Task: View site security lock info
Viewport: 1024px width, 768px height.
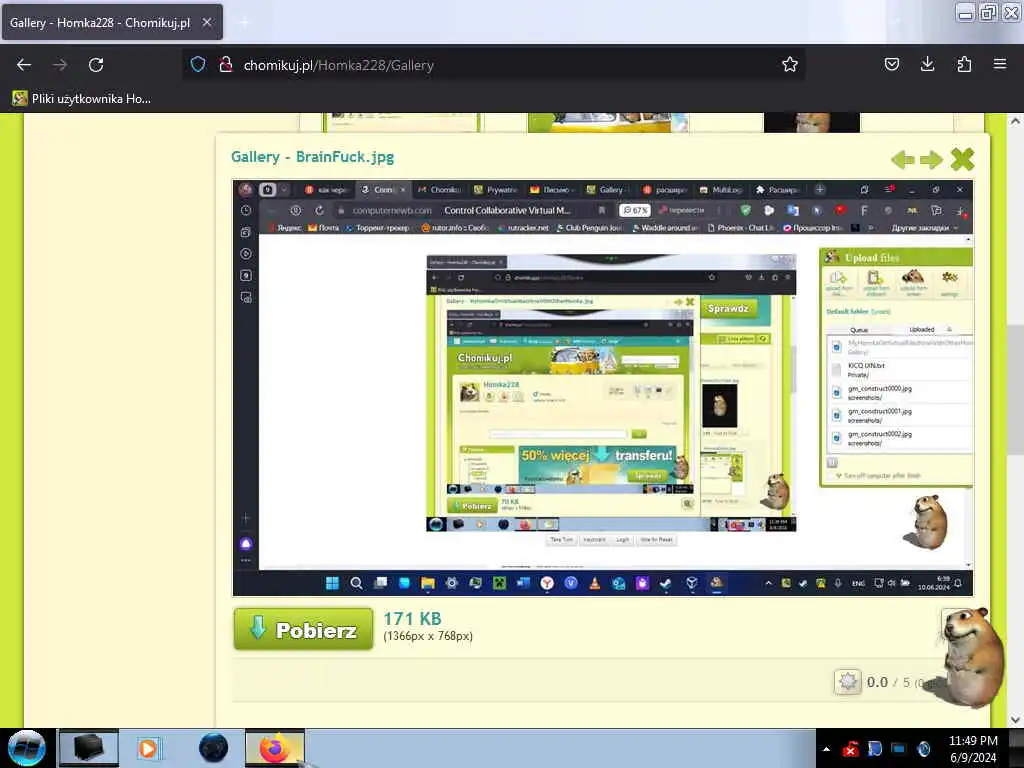Action: click(x=226, y=65)
